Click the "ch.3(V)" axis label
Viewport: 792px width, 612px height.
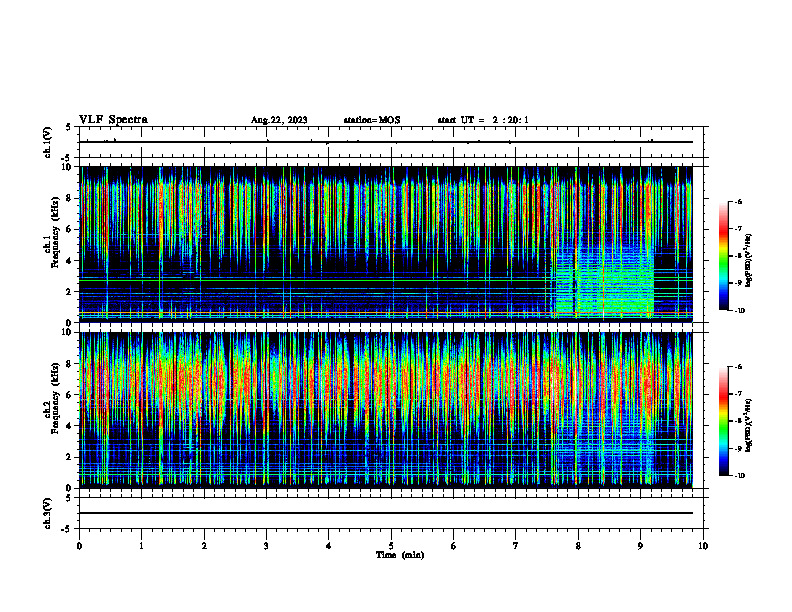47,513
